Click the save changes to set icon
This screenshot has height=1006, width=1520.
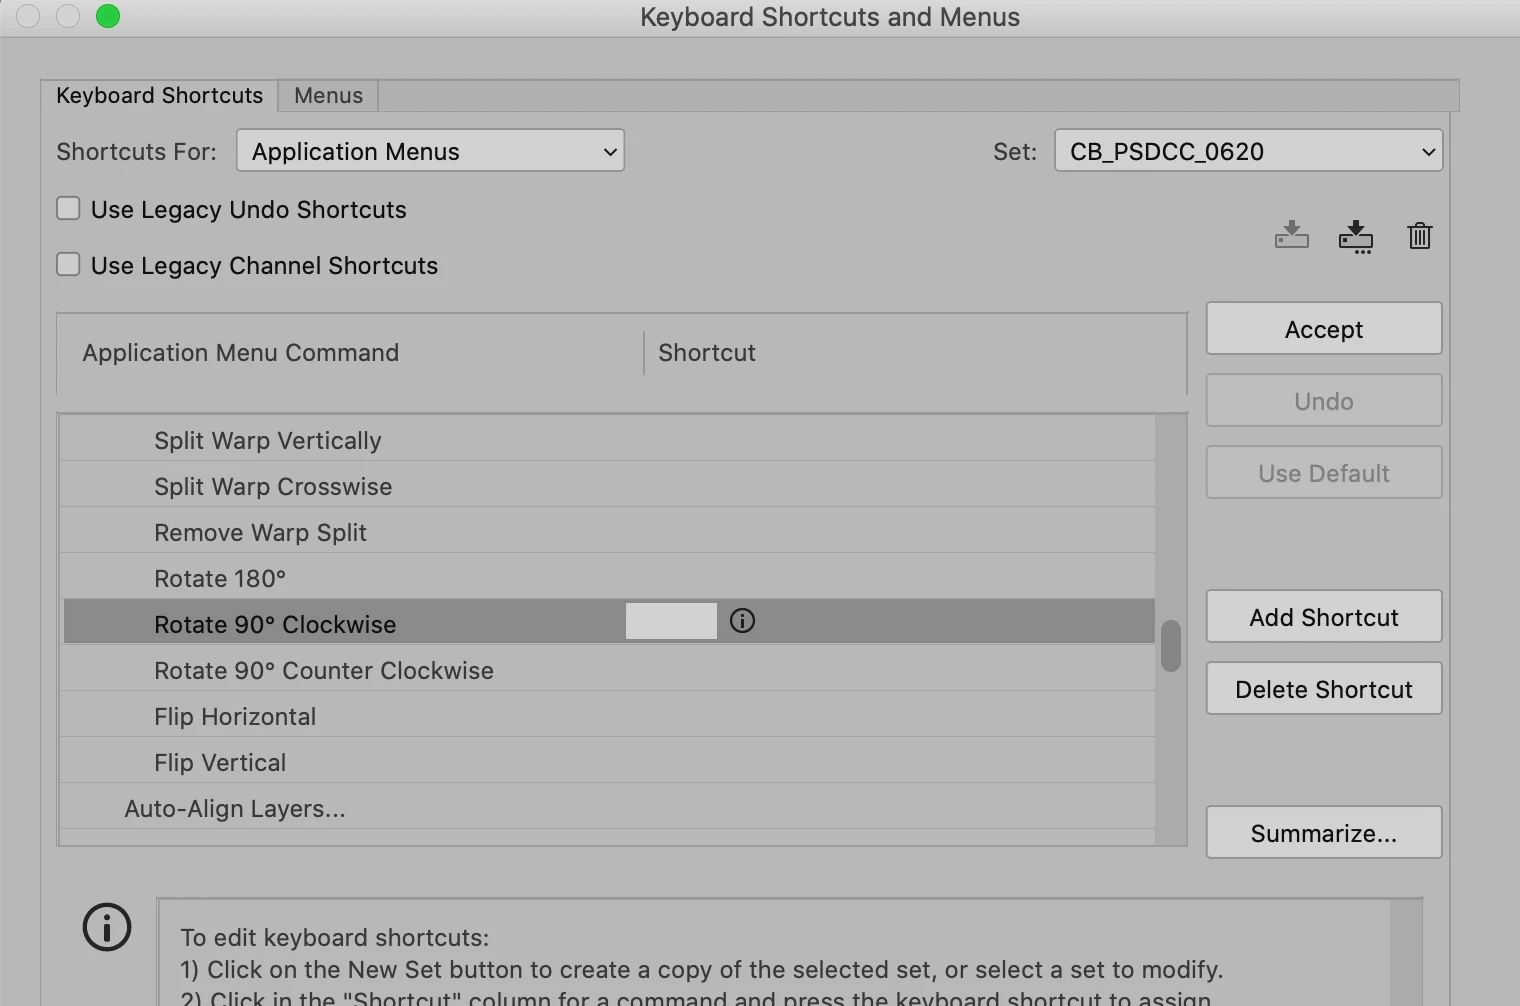coord(1291,236)
